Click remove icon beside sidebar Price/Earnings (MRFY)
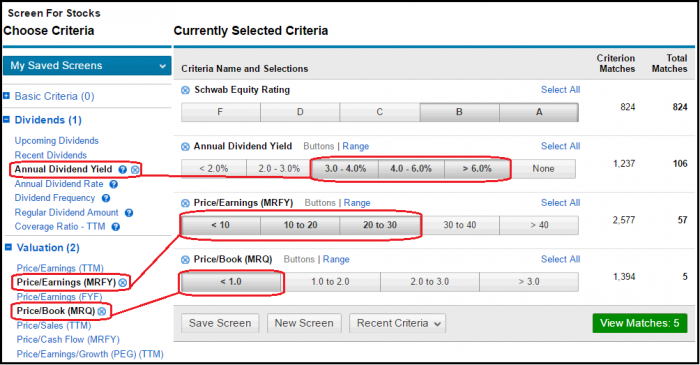 pyautogui.click(x=123, y=282)
